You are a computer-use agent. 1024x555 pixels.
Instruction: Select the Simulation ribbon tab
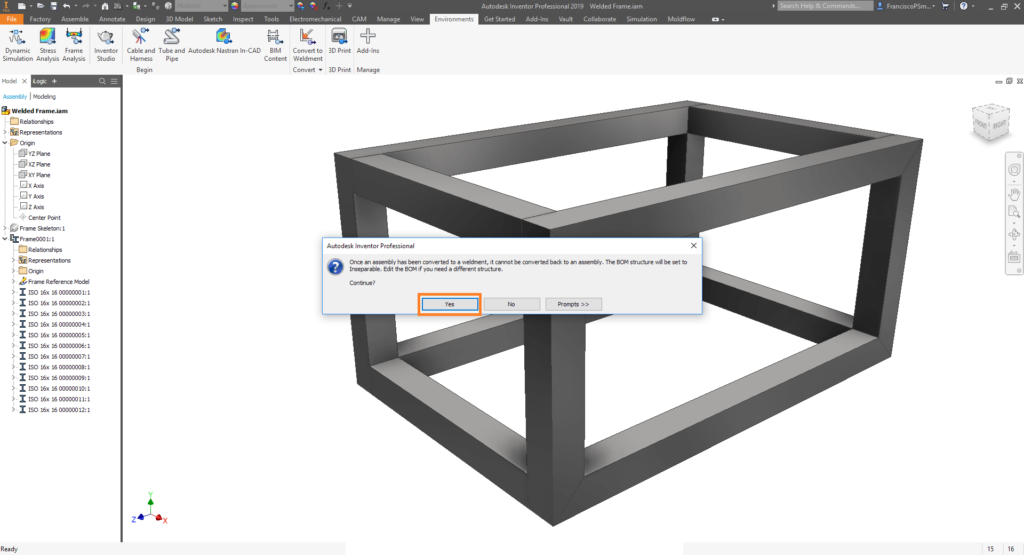pyautogui.click(x=641, y=19)
